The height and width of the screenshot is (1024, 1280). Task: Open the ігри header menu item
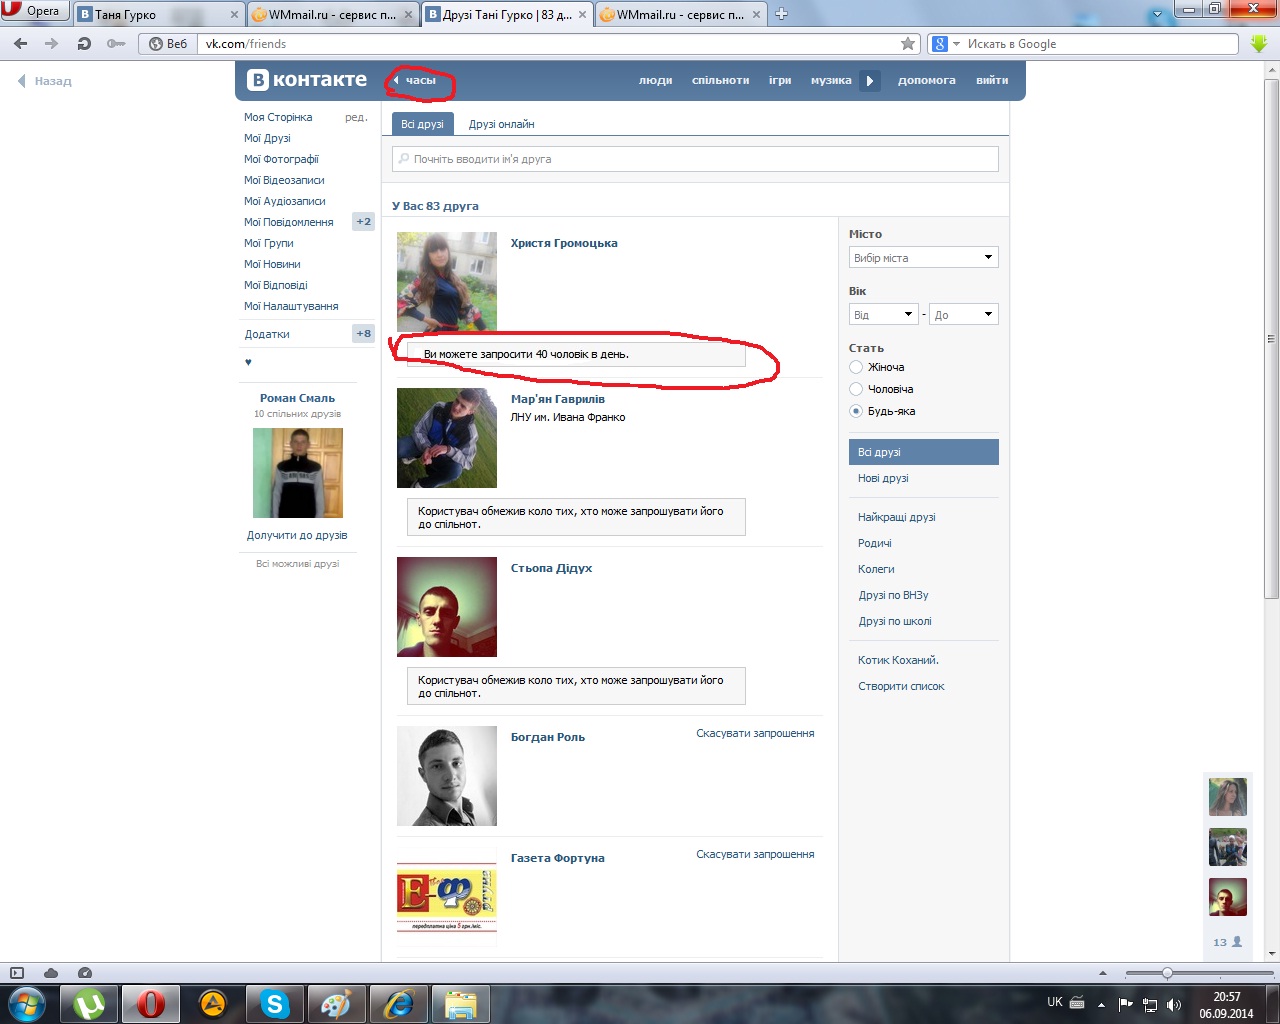[x=780, y=80]
